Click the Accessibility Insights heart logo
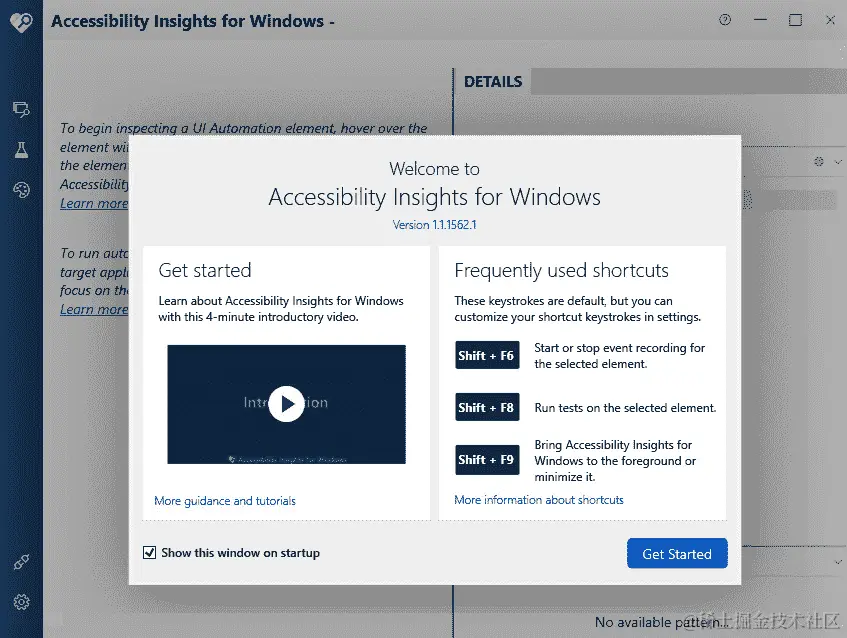 tap(21, 21)
